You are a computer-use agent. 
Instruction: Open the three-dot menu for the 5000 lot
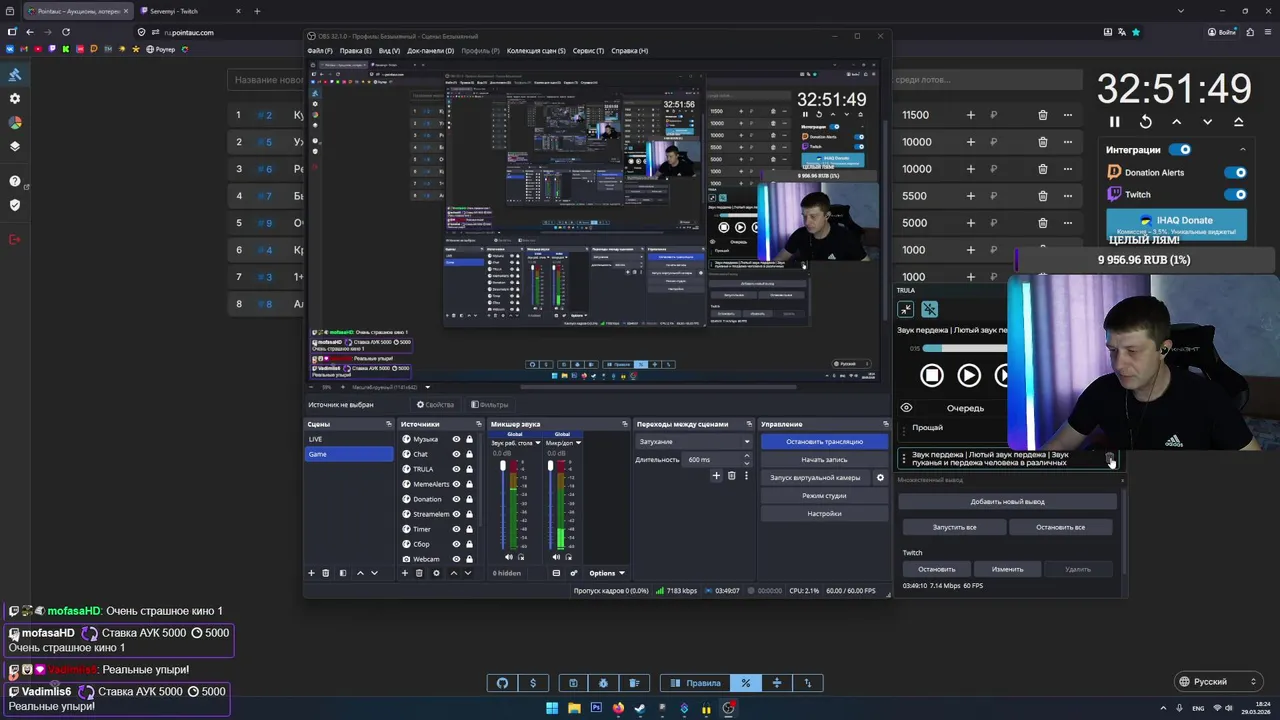(x=1067, y=223)
